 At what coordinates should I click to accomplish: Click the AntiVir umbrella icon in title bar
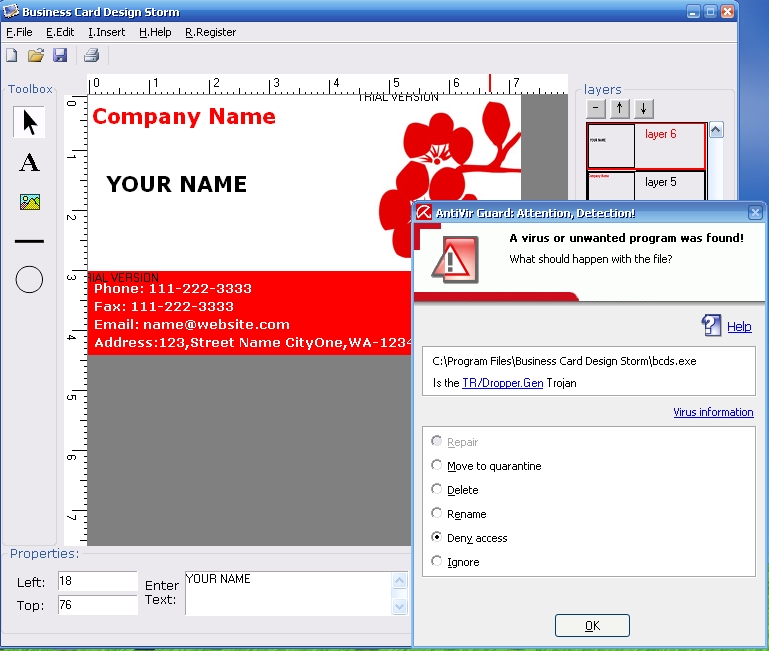[424, 212]
